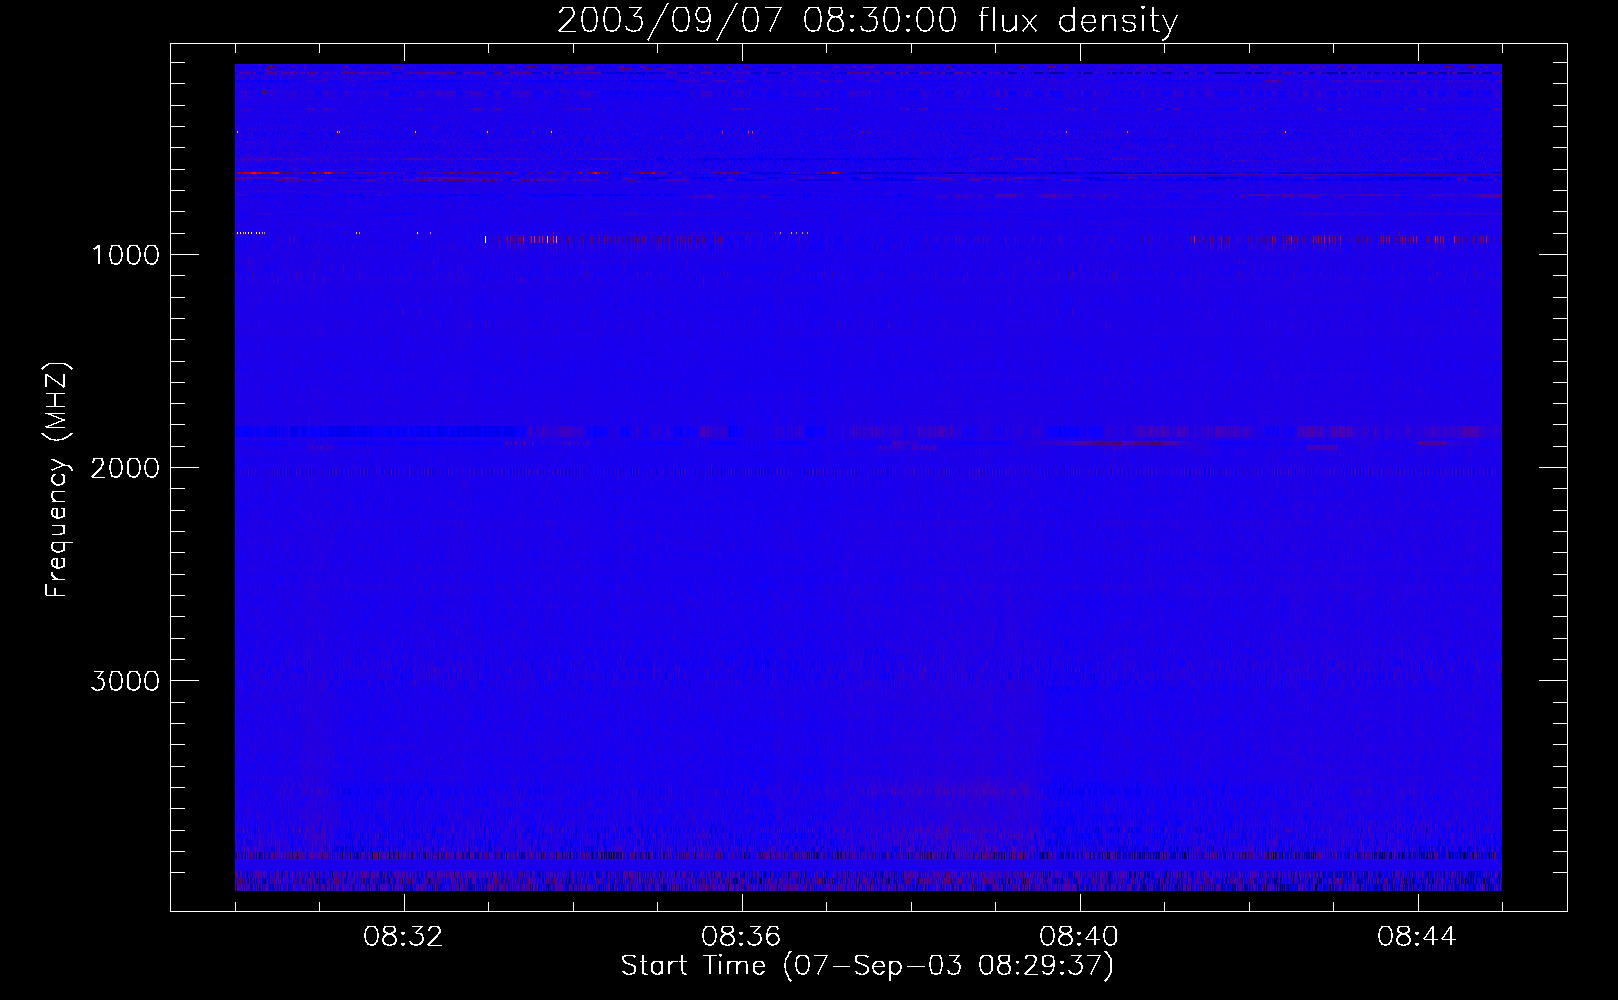Click the 3000 frequency tick label
The width and height of the screenshot is (1618, 1000).
pos(125,681)
